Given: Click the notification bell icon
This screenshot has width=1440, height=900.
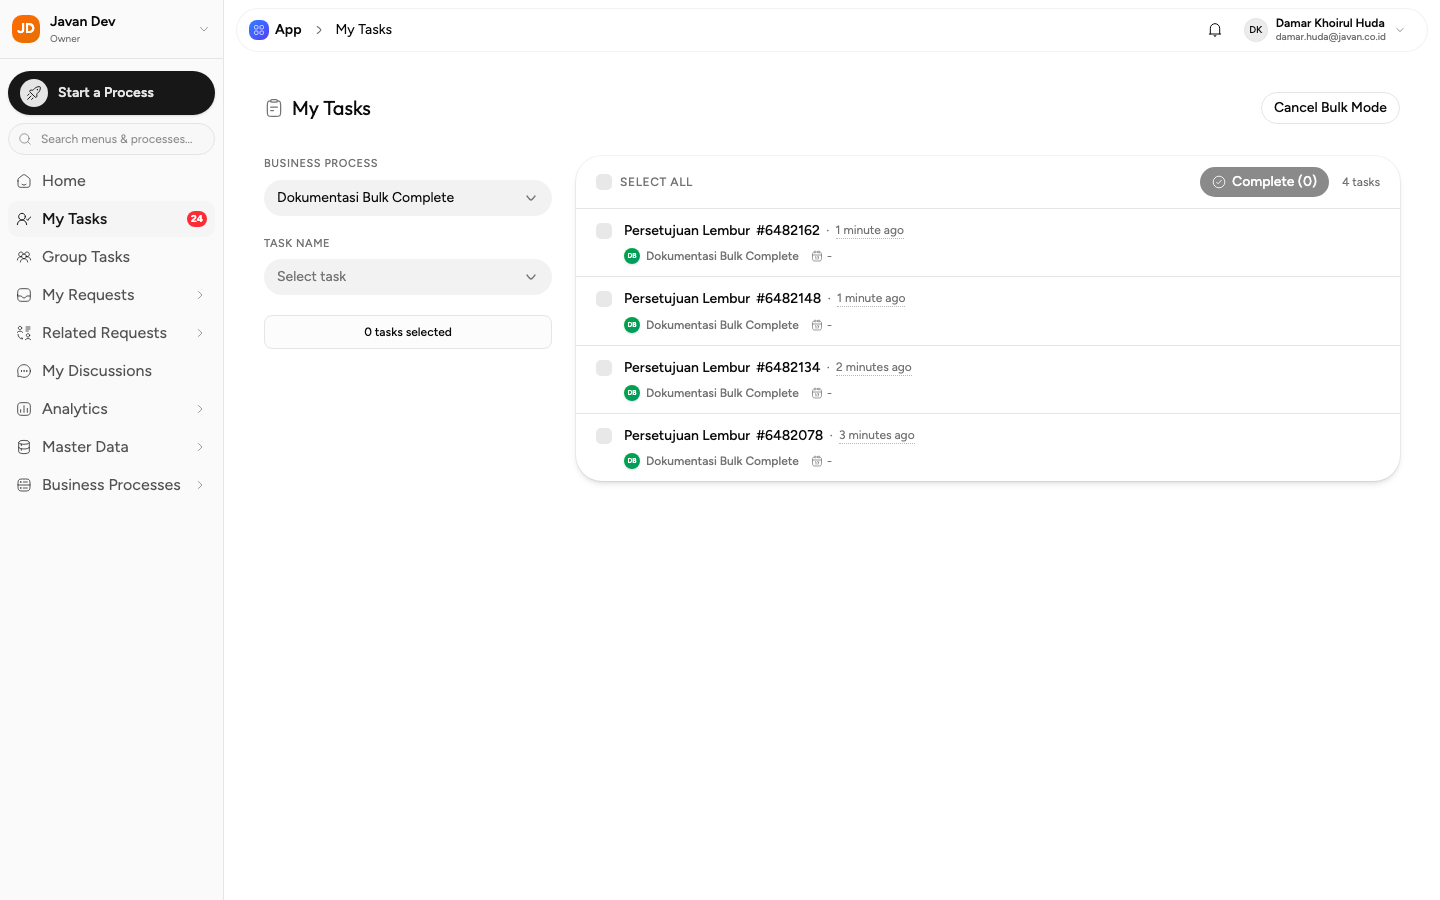Looking at the screenshot, I should coord(1215,30).
